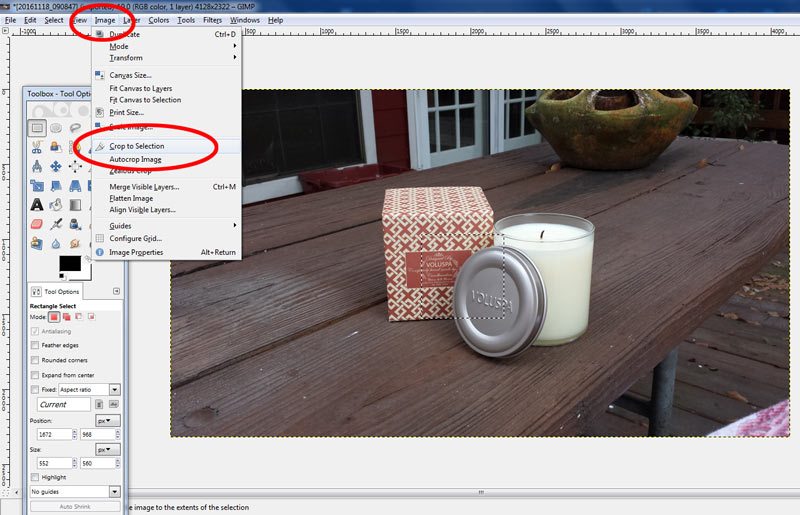Select the Shear tool

pos(56,186)
